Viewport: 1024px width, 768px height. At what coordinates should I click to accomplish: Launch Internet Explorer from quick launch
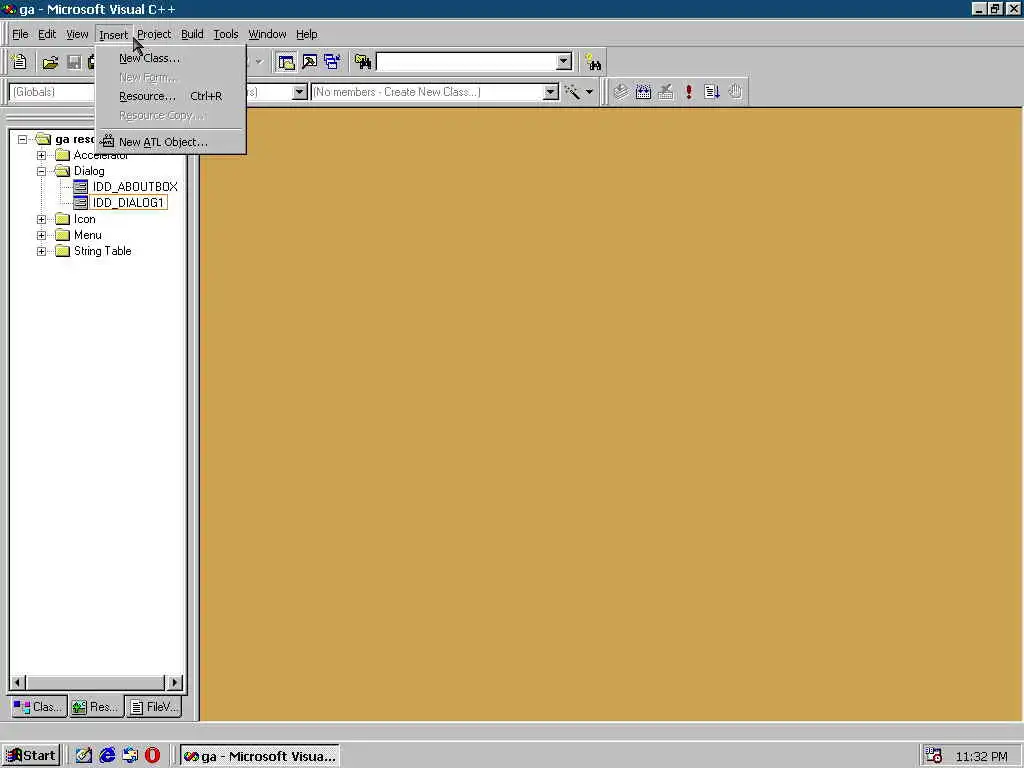[x=107, y=756]
